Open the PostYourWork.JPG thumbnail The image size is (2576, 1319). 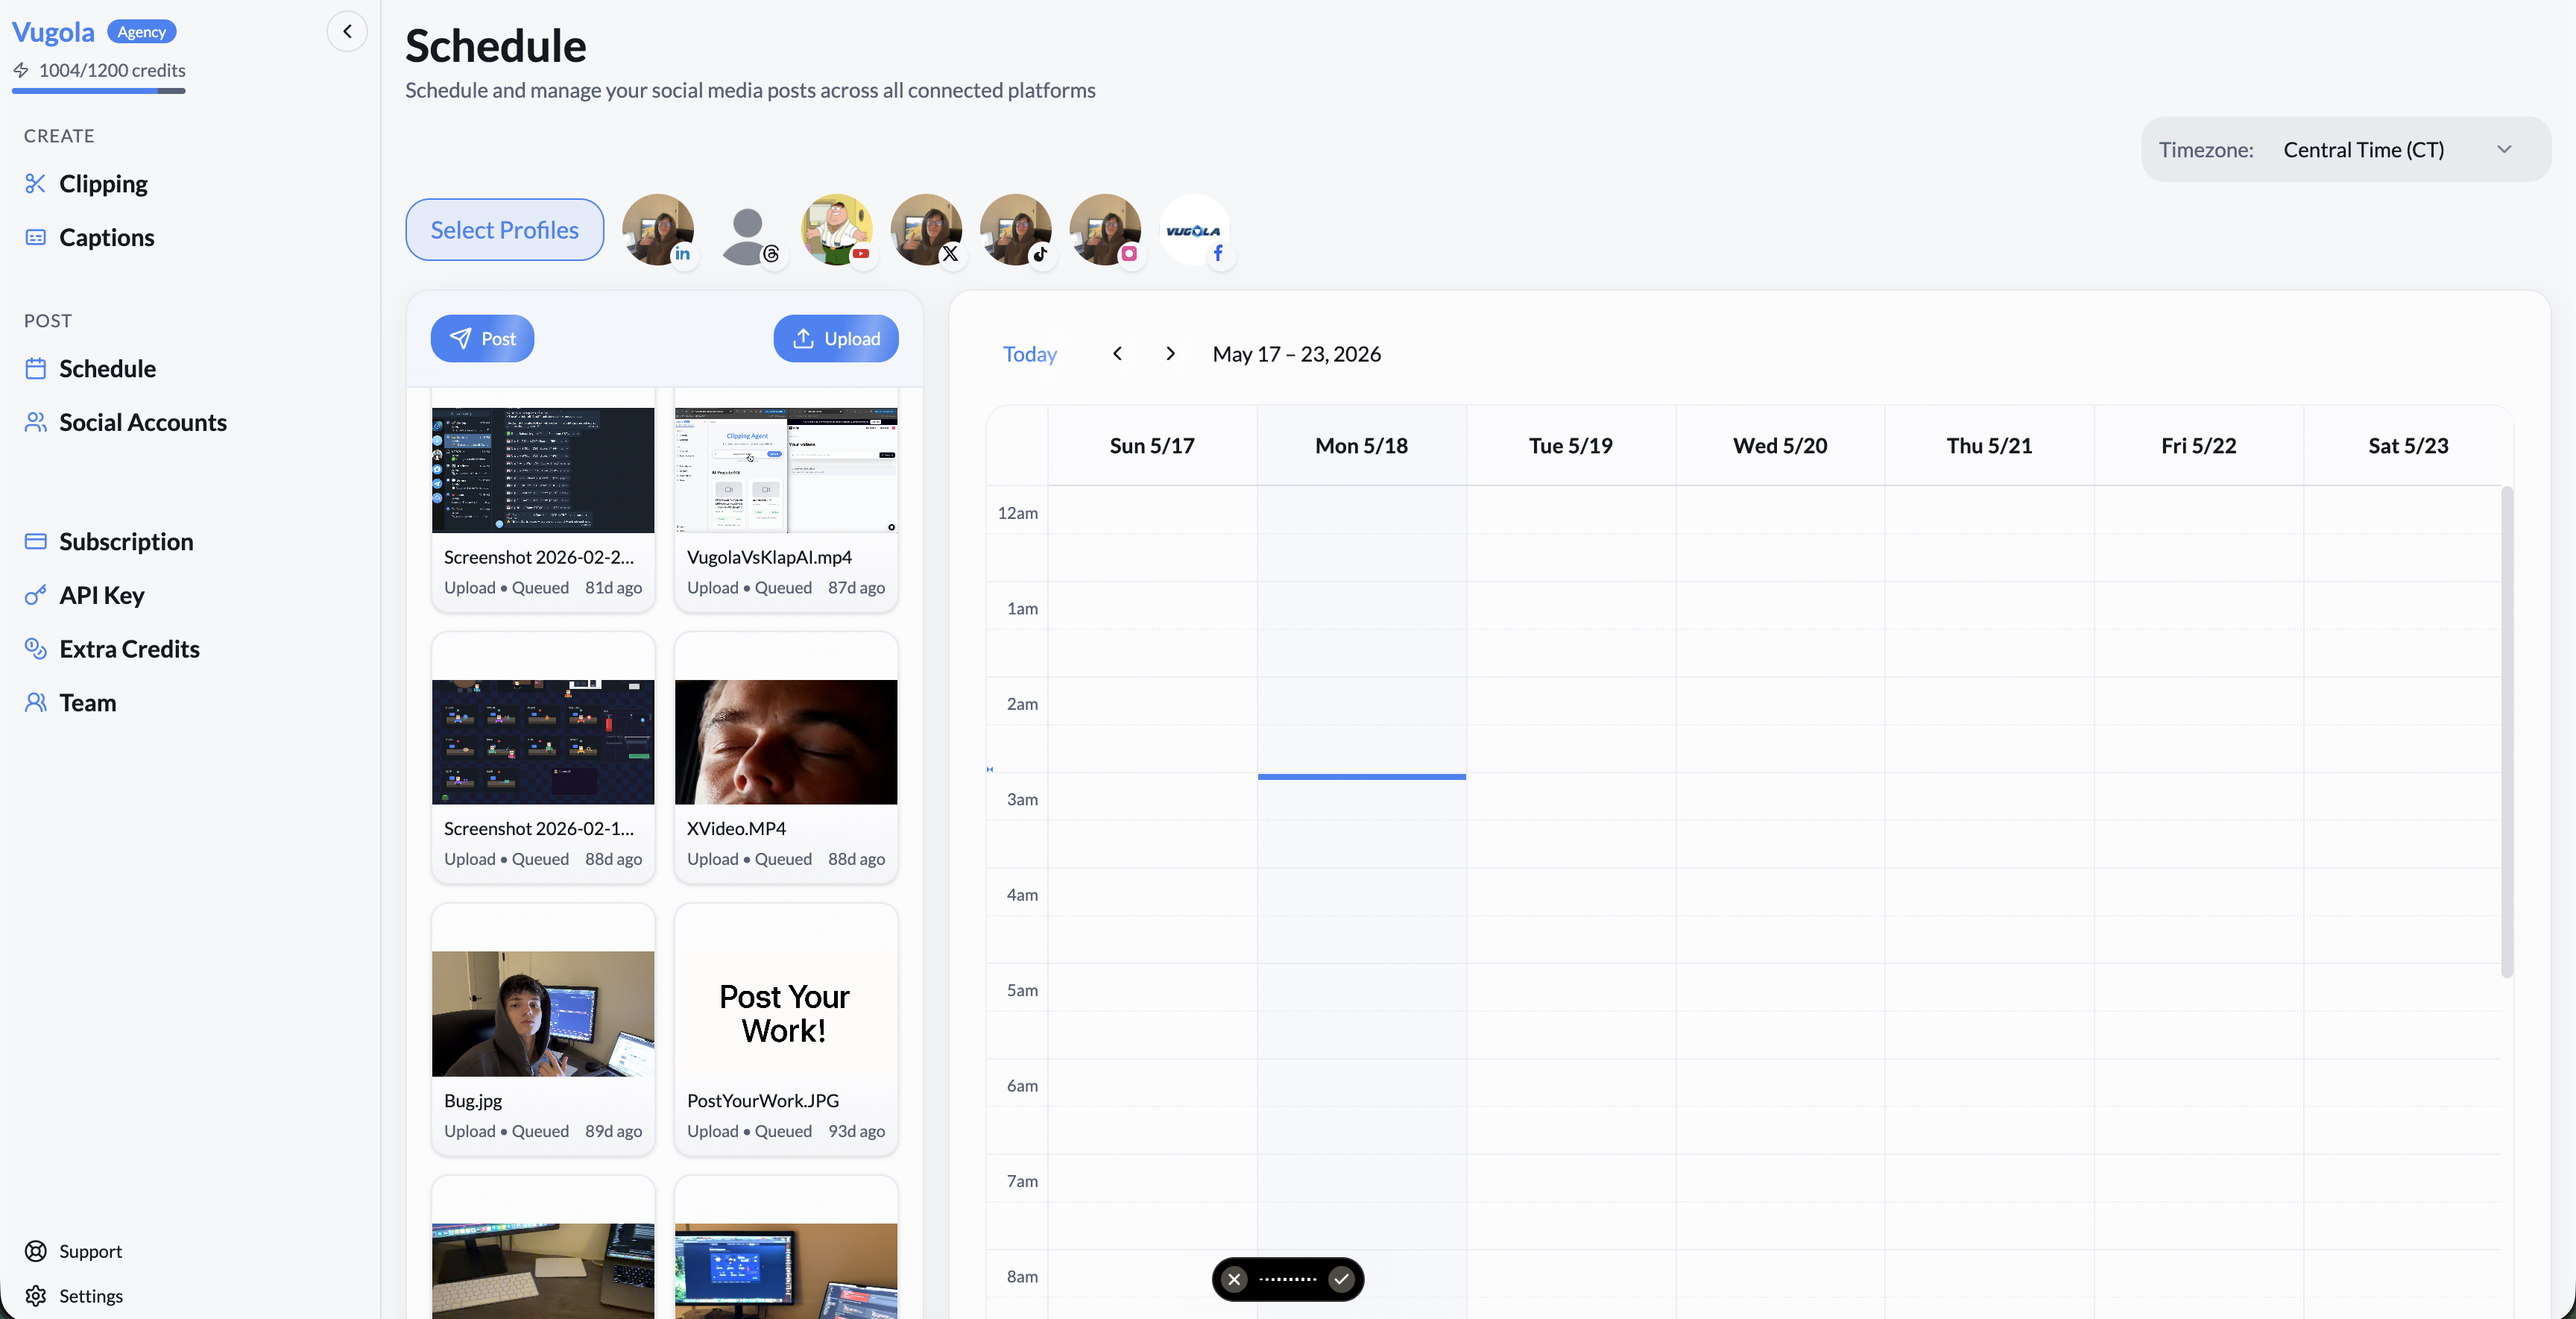click(786, 1014)
